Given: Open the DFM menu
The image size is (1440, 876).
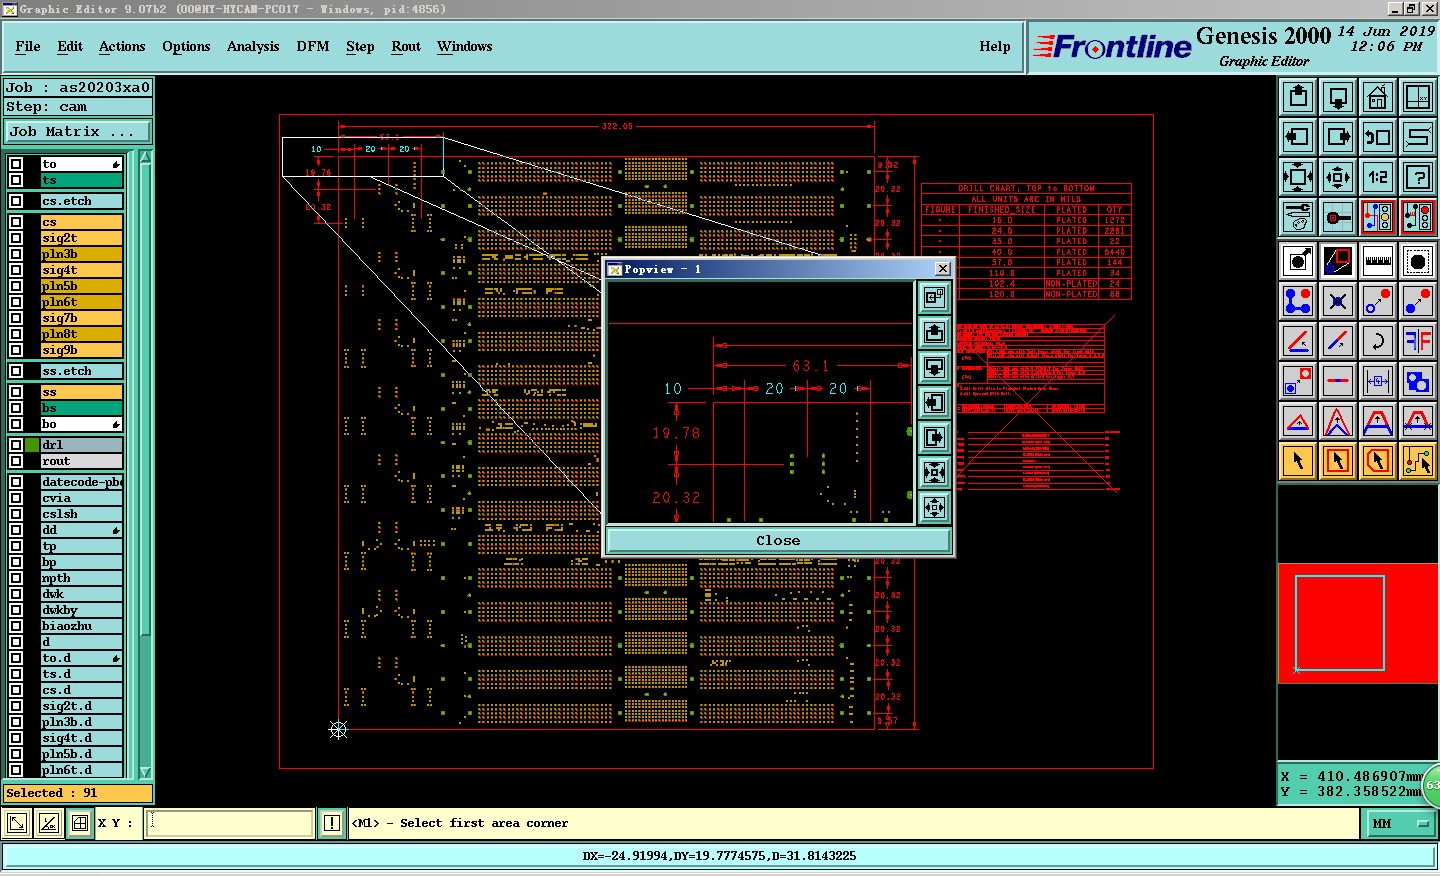Looking at the screenshot, I should [312, 46].
